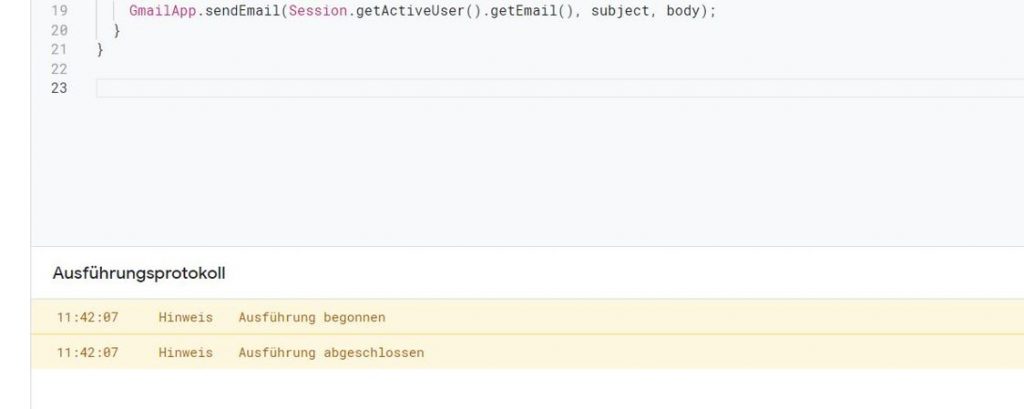This screenshot has height=409, width=1024.
Task: Click line number 23 in the gutter
Action: (58, 89)
